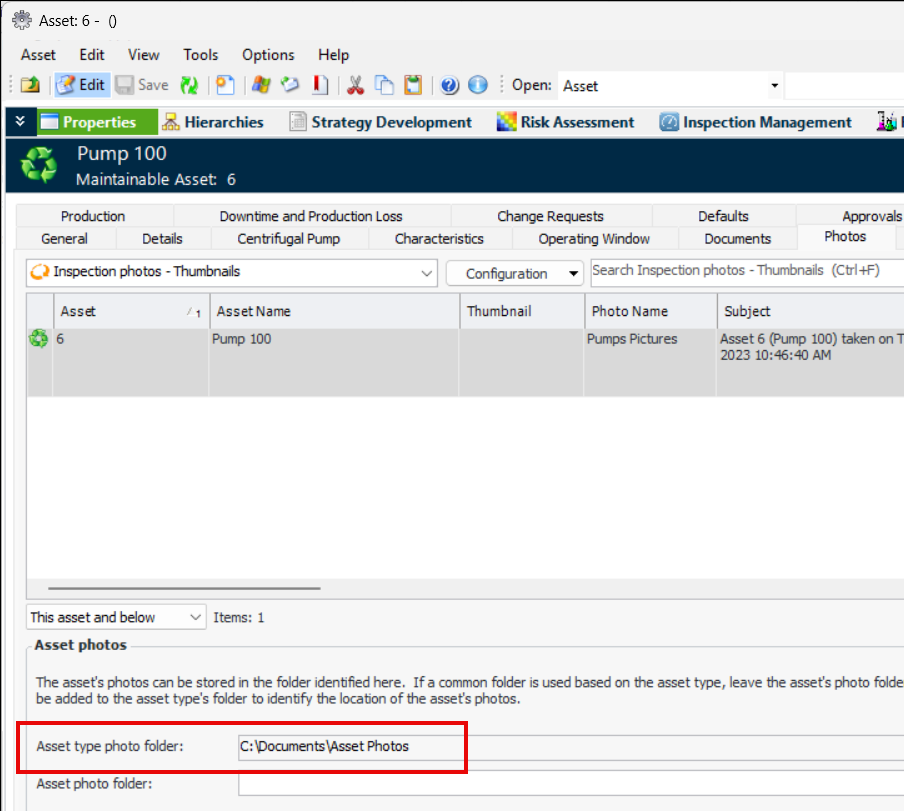Open help with the question mark icon
904x811 pixels.
pyautogui.click(x=449, y=85)
